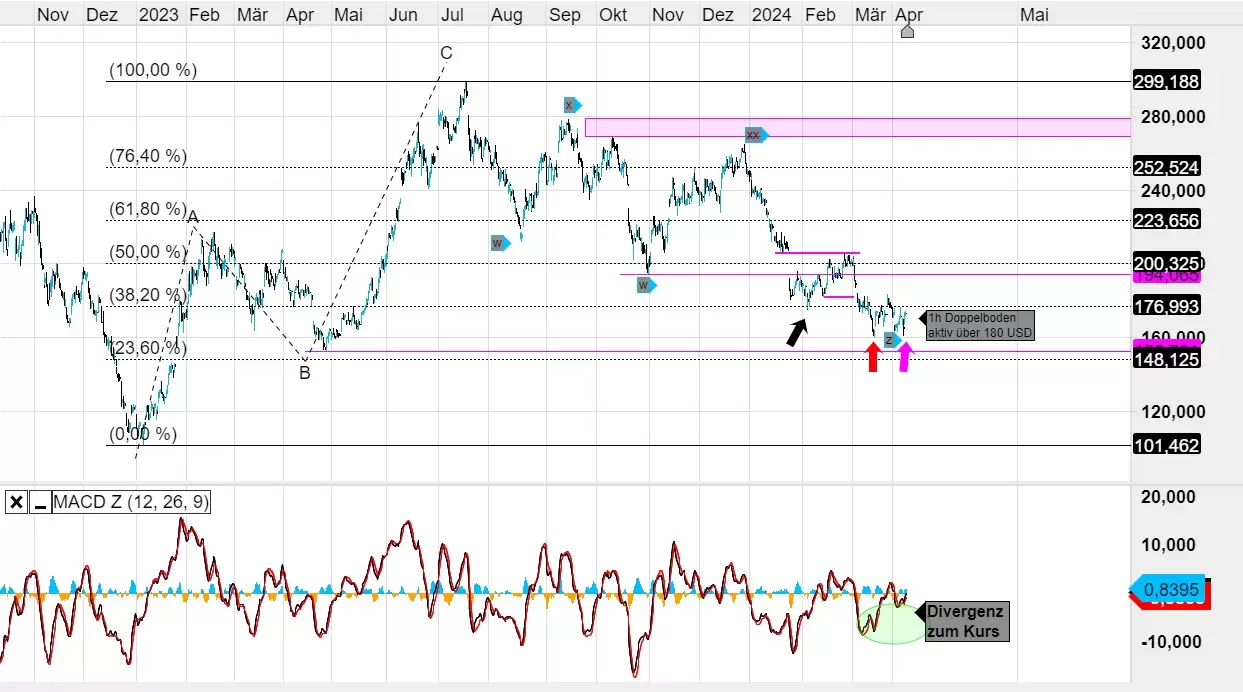Collapse the MACD panel with the minus button
The image size is (1243, 692).
pos(39,502)
